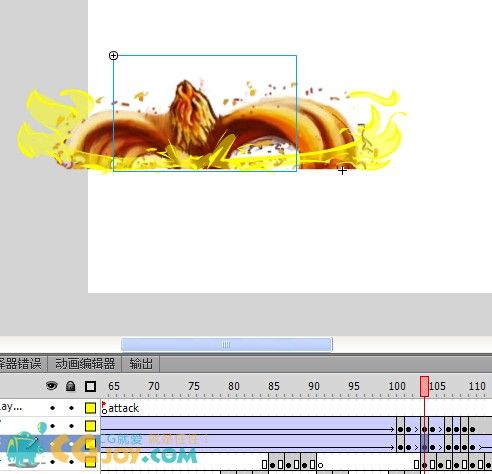Screen dimensions: 492x474
Task: Click frame 85 on the timeline ruler
Action: point(274,386)
